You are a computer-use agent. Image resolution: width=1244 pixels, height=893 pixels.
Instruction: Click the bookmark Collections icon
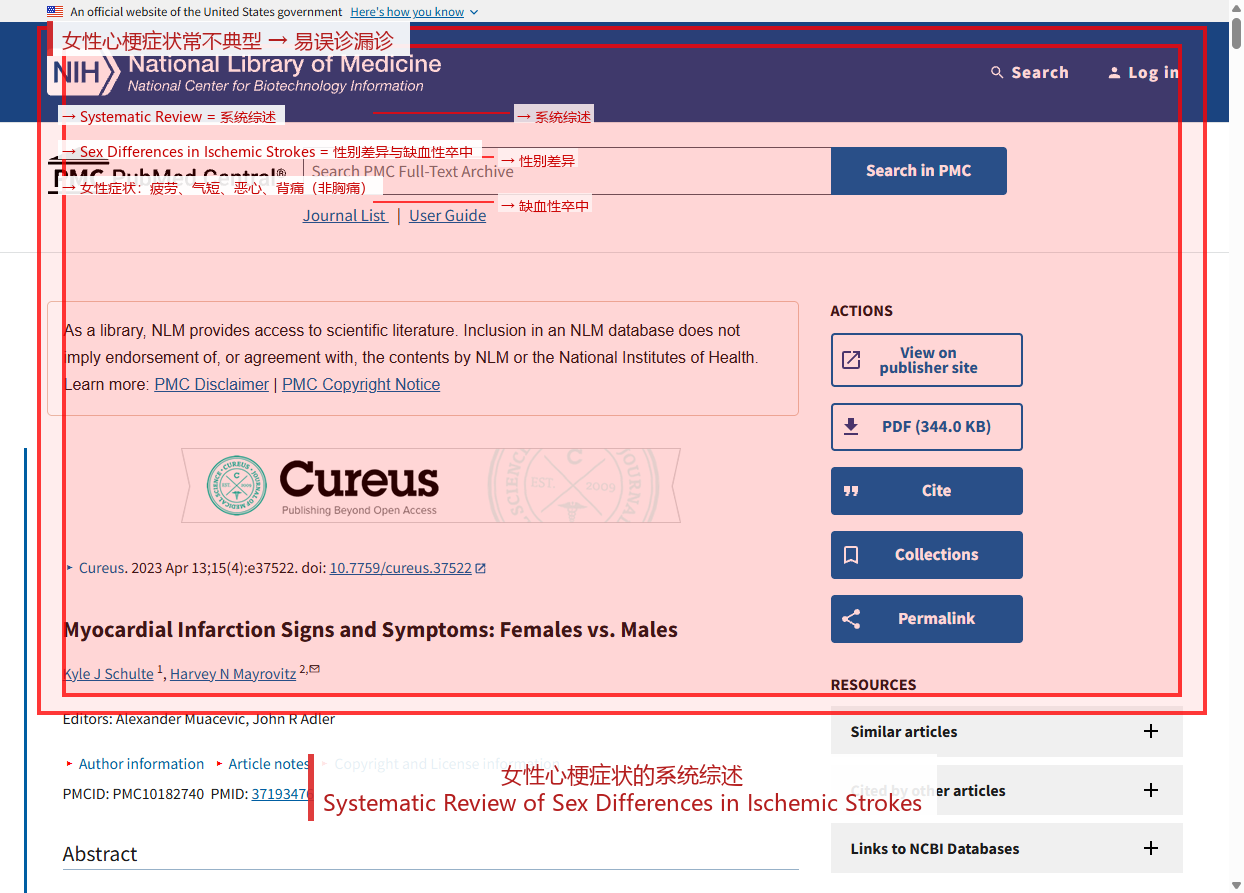(x=851, y=555)
